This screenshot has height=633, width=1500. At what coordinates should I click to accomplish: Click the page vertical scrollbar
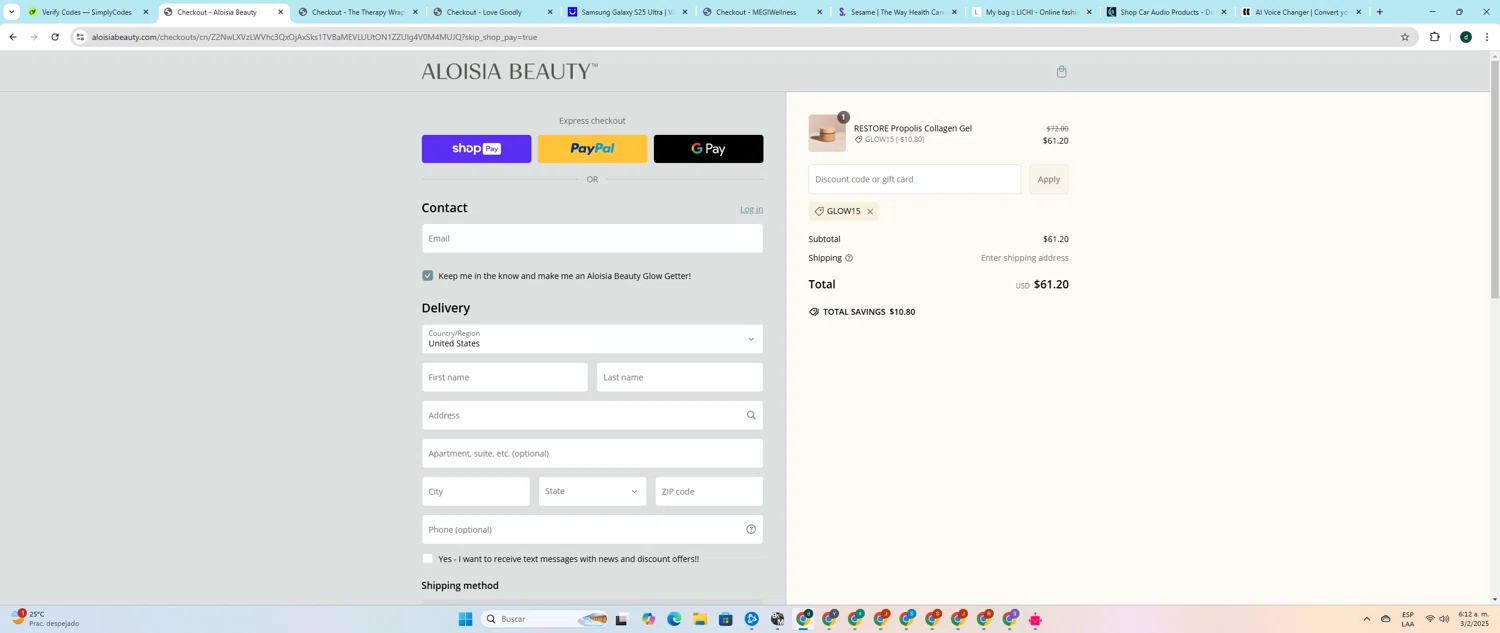1495,180
